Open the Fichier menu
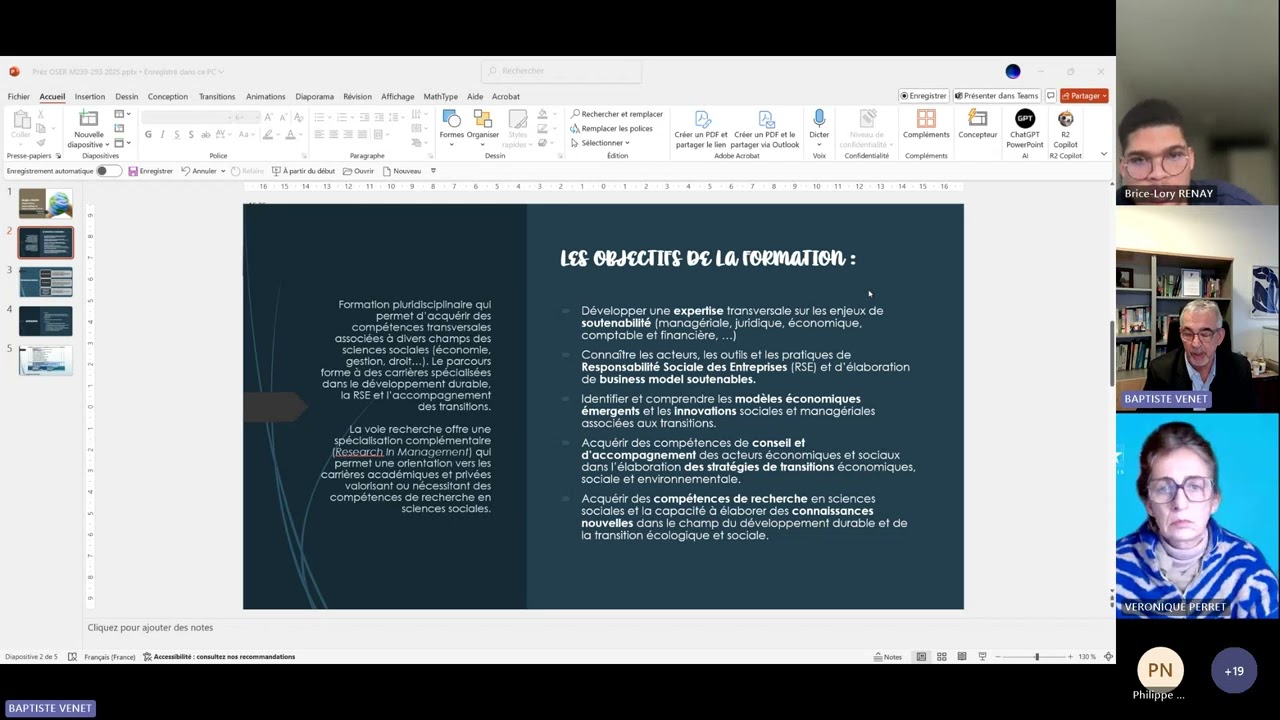Screen dimensions: 1280x720 point(18,97)
